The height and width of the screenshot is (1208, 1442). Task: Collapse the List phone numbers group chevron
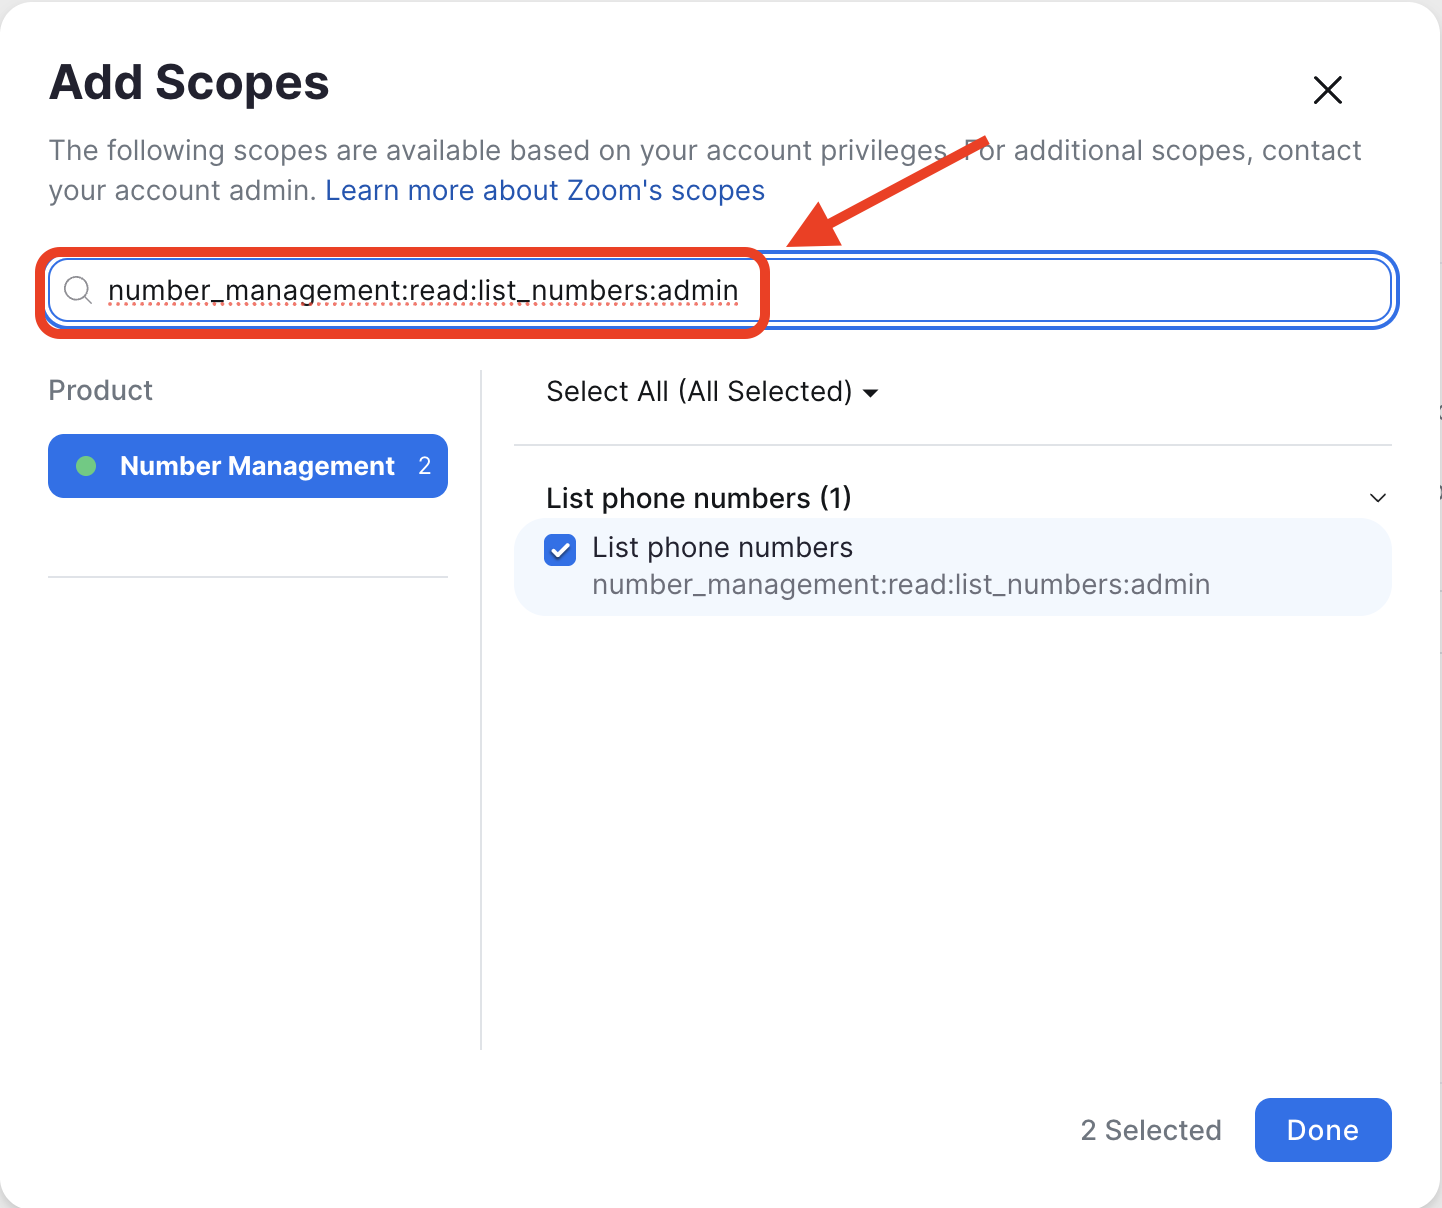pos(1377,498)
